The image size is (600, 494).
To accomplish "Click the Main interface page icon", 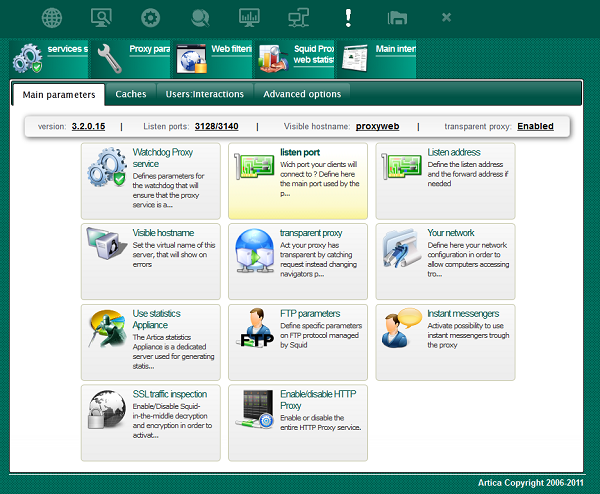I will pyautogui.click(x=355, y=58).
